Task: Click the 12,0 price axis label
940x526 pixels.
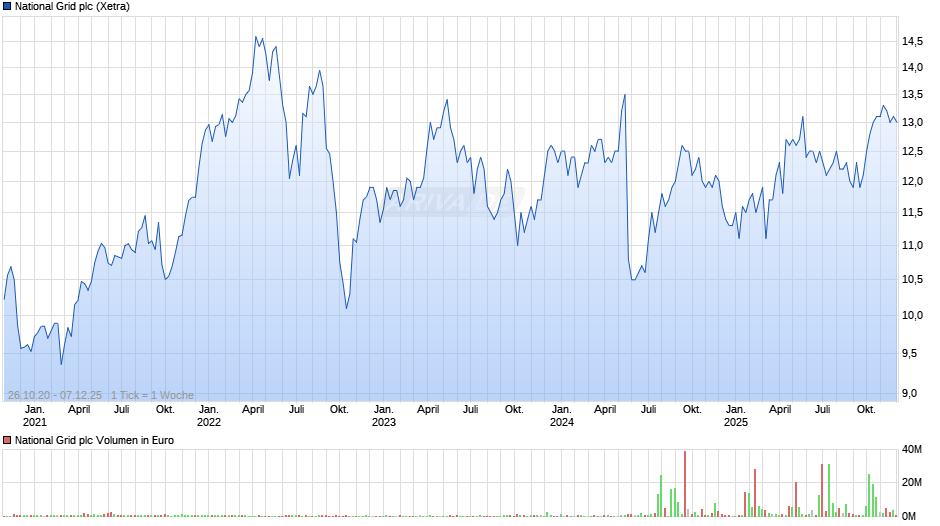Action: pyautogui.click(x=912, y=182)
